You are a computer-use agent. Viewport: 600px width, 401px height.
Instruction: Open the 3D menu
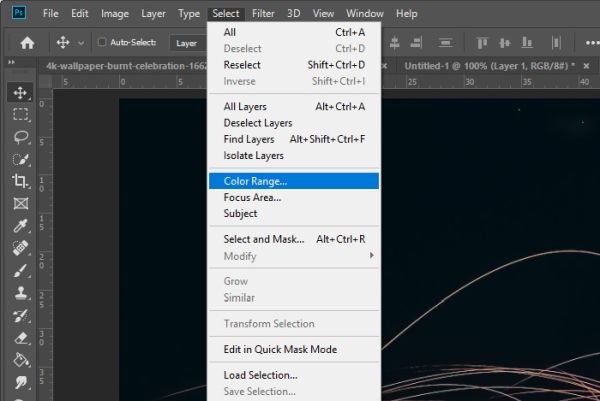coord(293,14)
